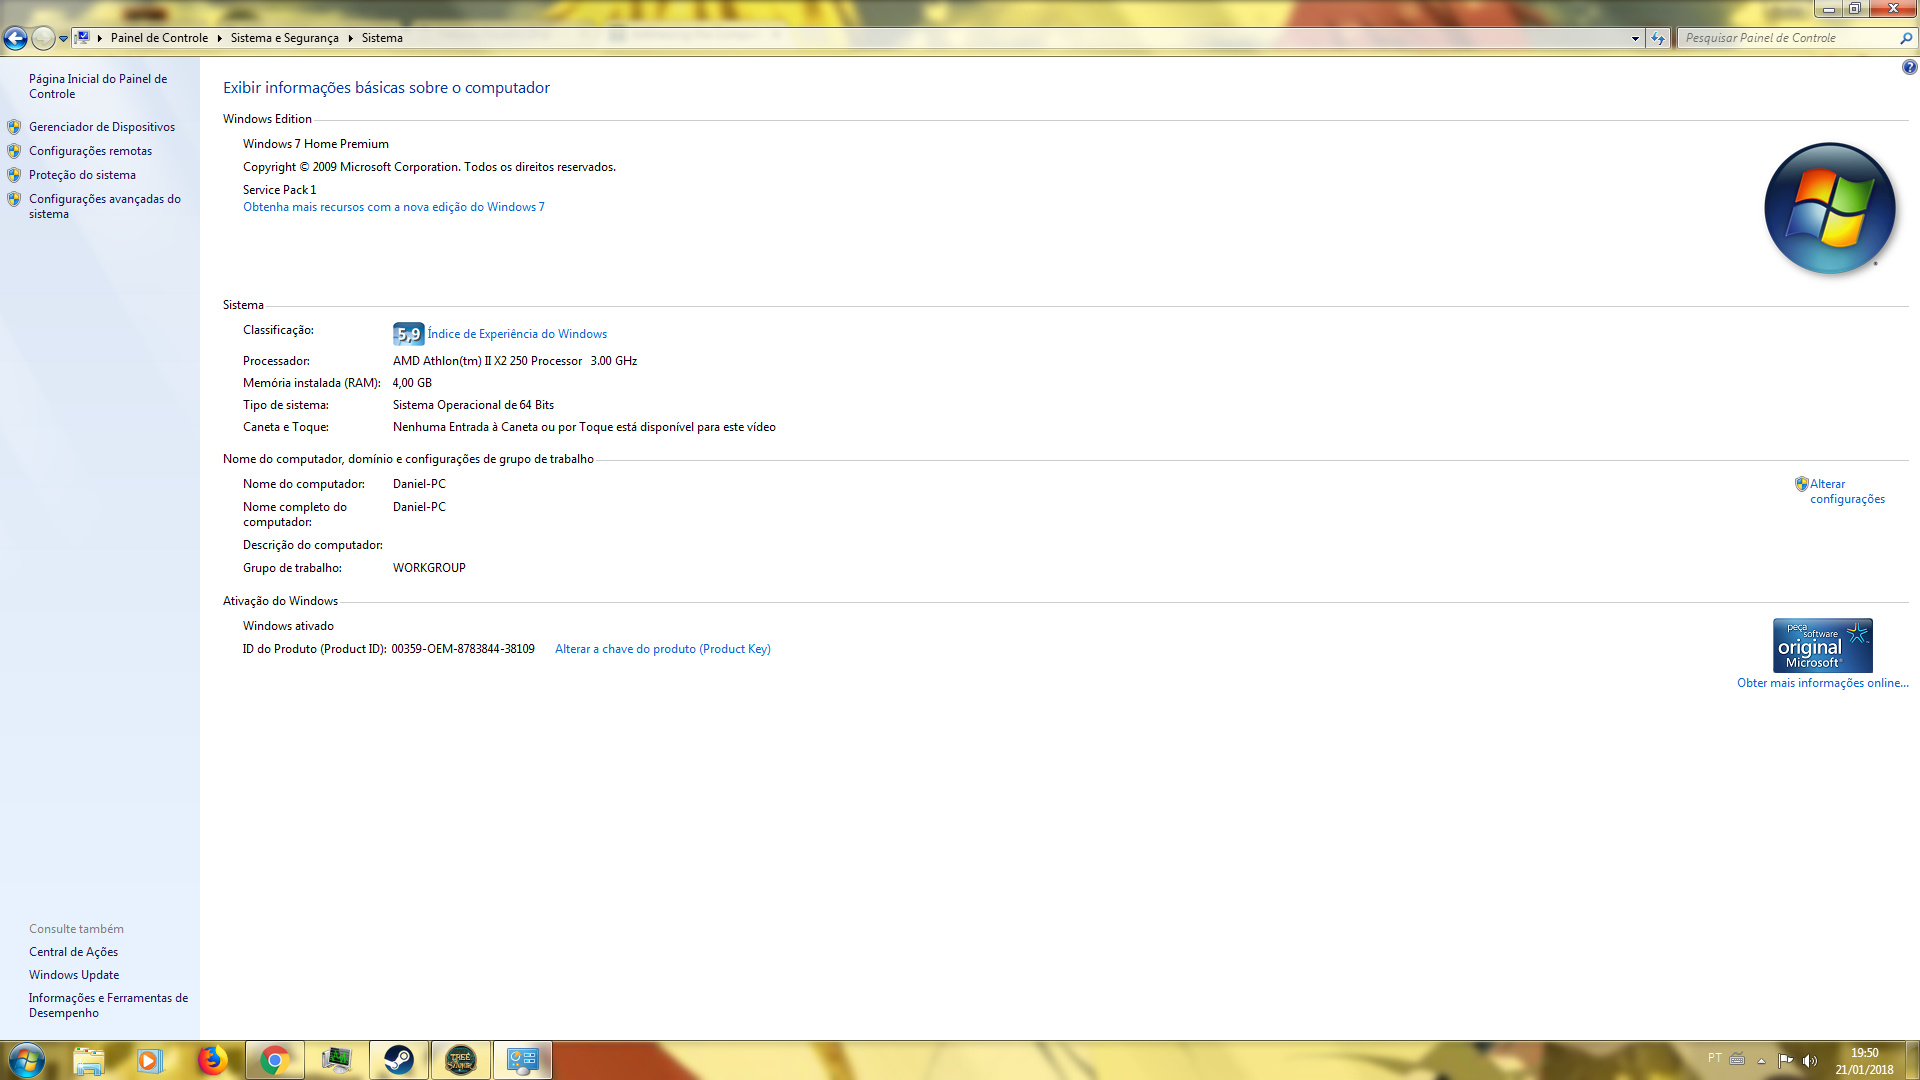Image resolution: width=1920 pixels, height=1080 pixels.
Task: Select Painel de Controle breadcrumb
Action: [x=159, y=38]
